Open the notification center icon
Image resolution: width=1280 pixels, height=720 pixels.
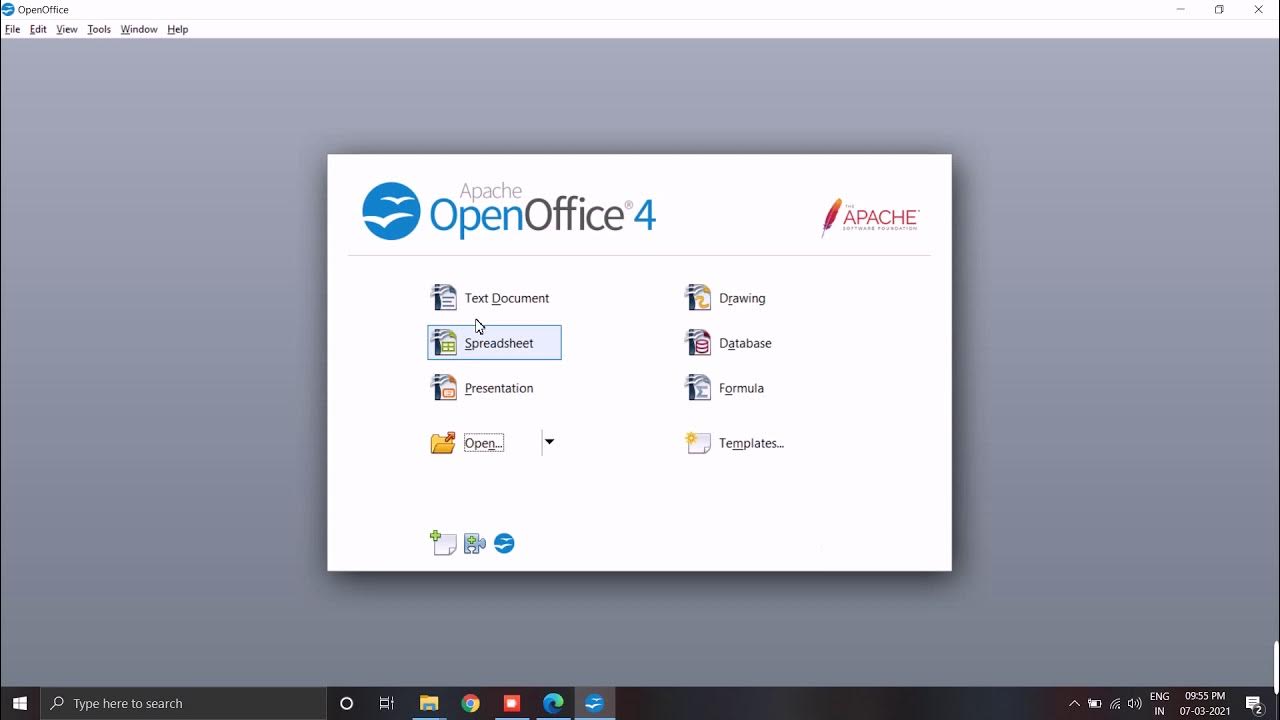click(1255, 703)
